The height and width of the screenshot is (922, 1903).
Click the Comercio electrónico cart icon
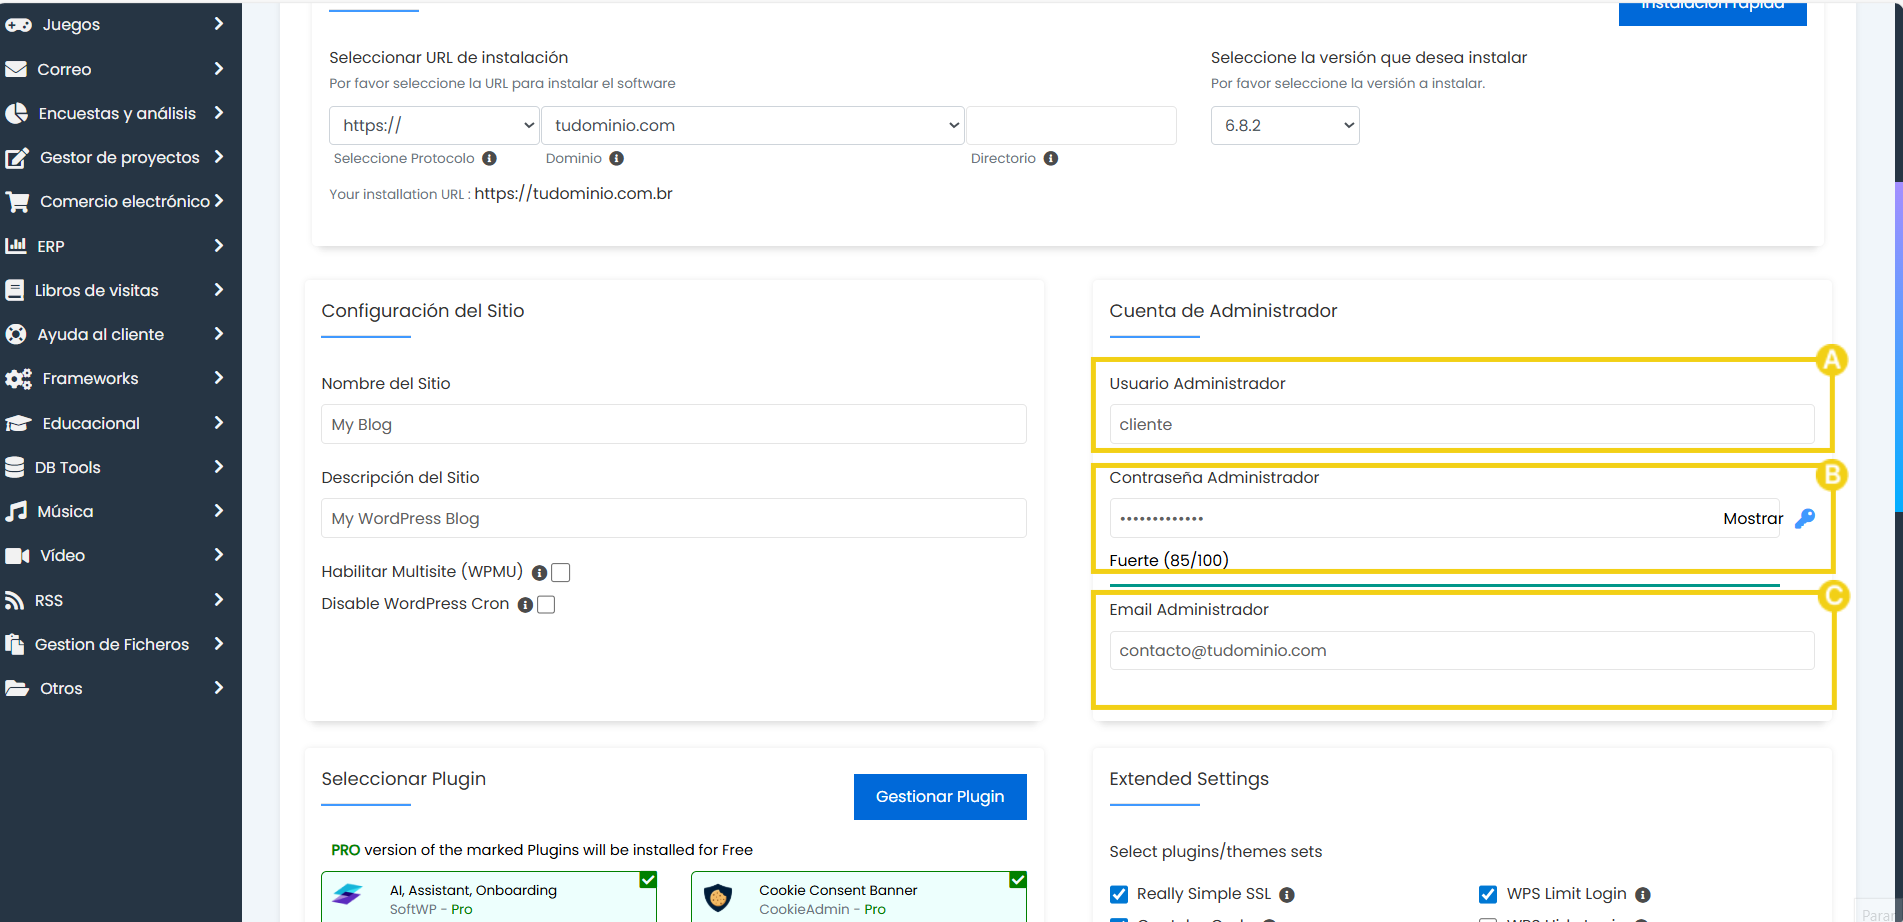point(17,202)
